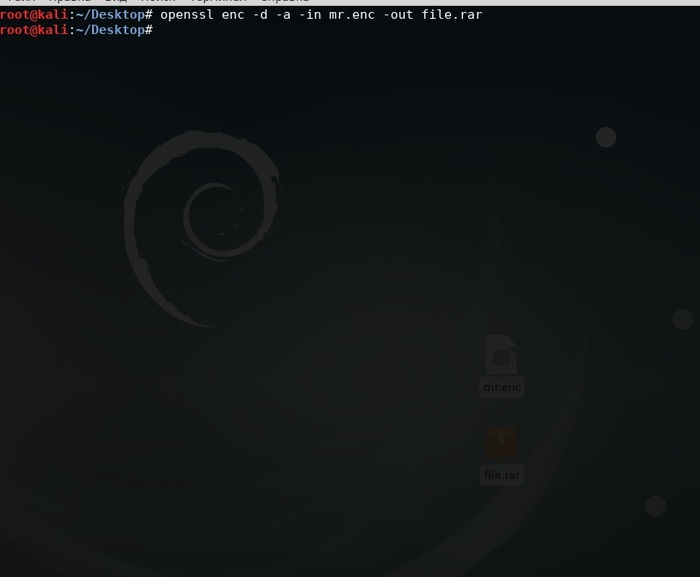Open the Поиск terminal menu
The width and height of the screenshot is (700, 577).
click(158, 2)
